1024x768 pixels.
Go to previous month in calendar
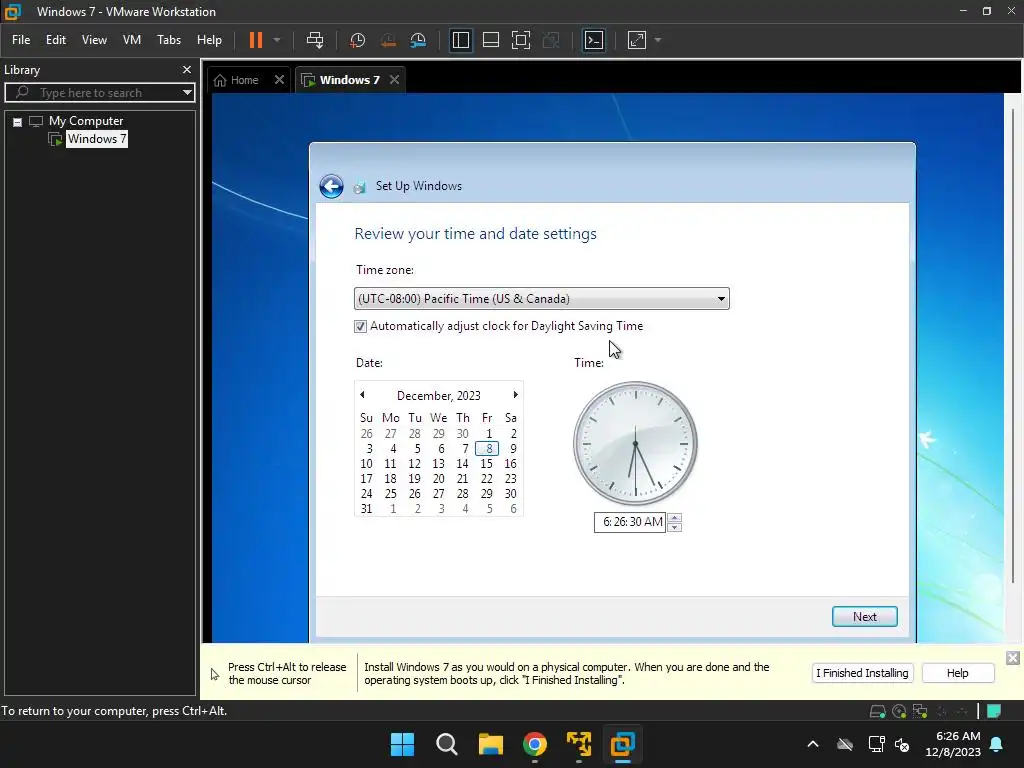coord(362,395)
